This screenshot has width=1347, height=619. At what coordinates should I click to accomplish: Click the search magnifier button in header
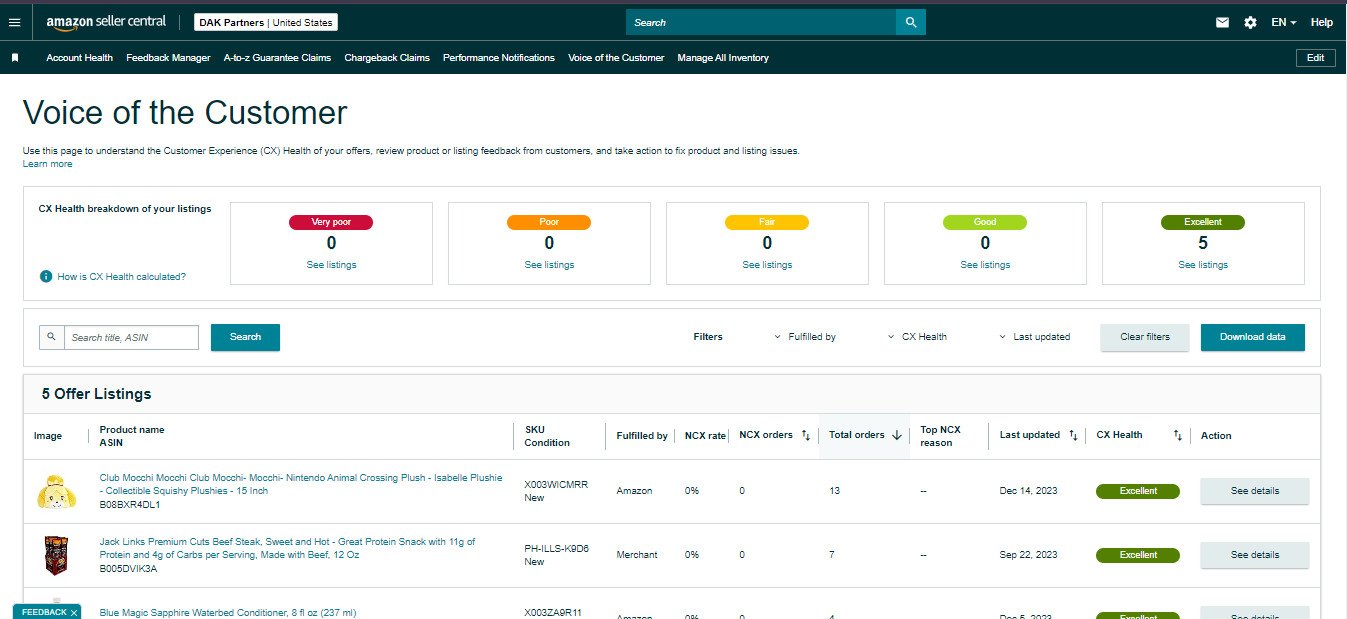click(x=911, y=22)
